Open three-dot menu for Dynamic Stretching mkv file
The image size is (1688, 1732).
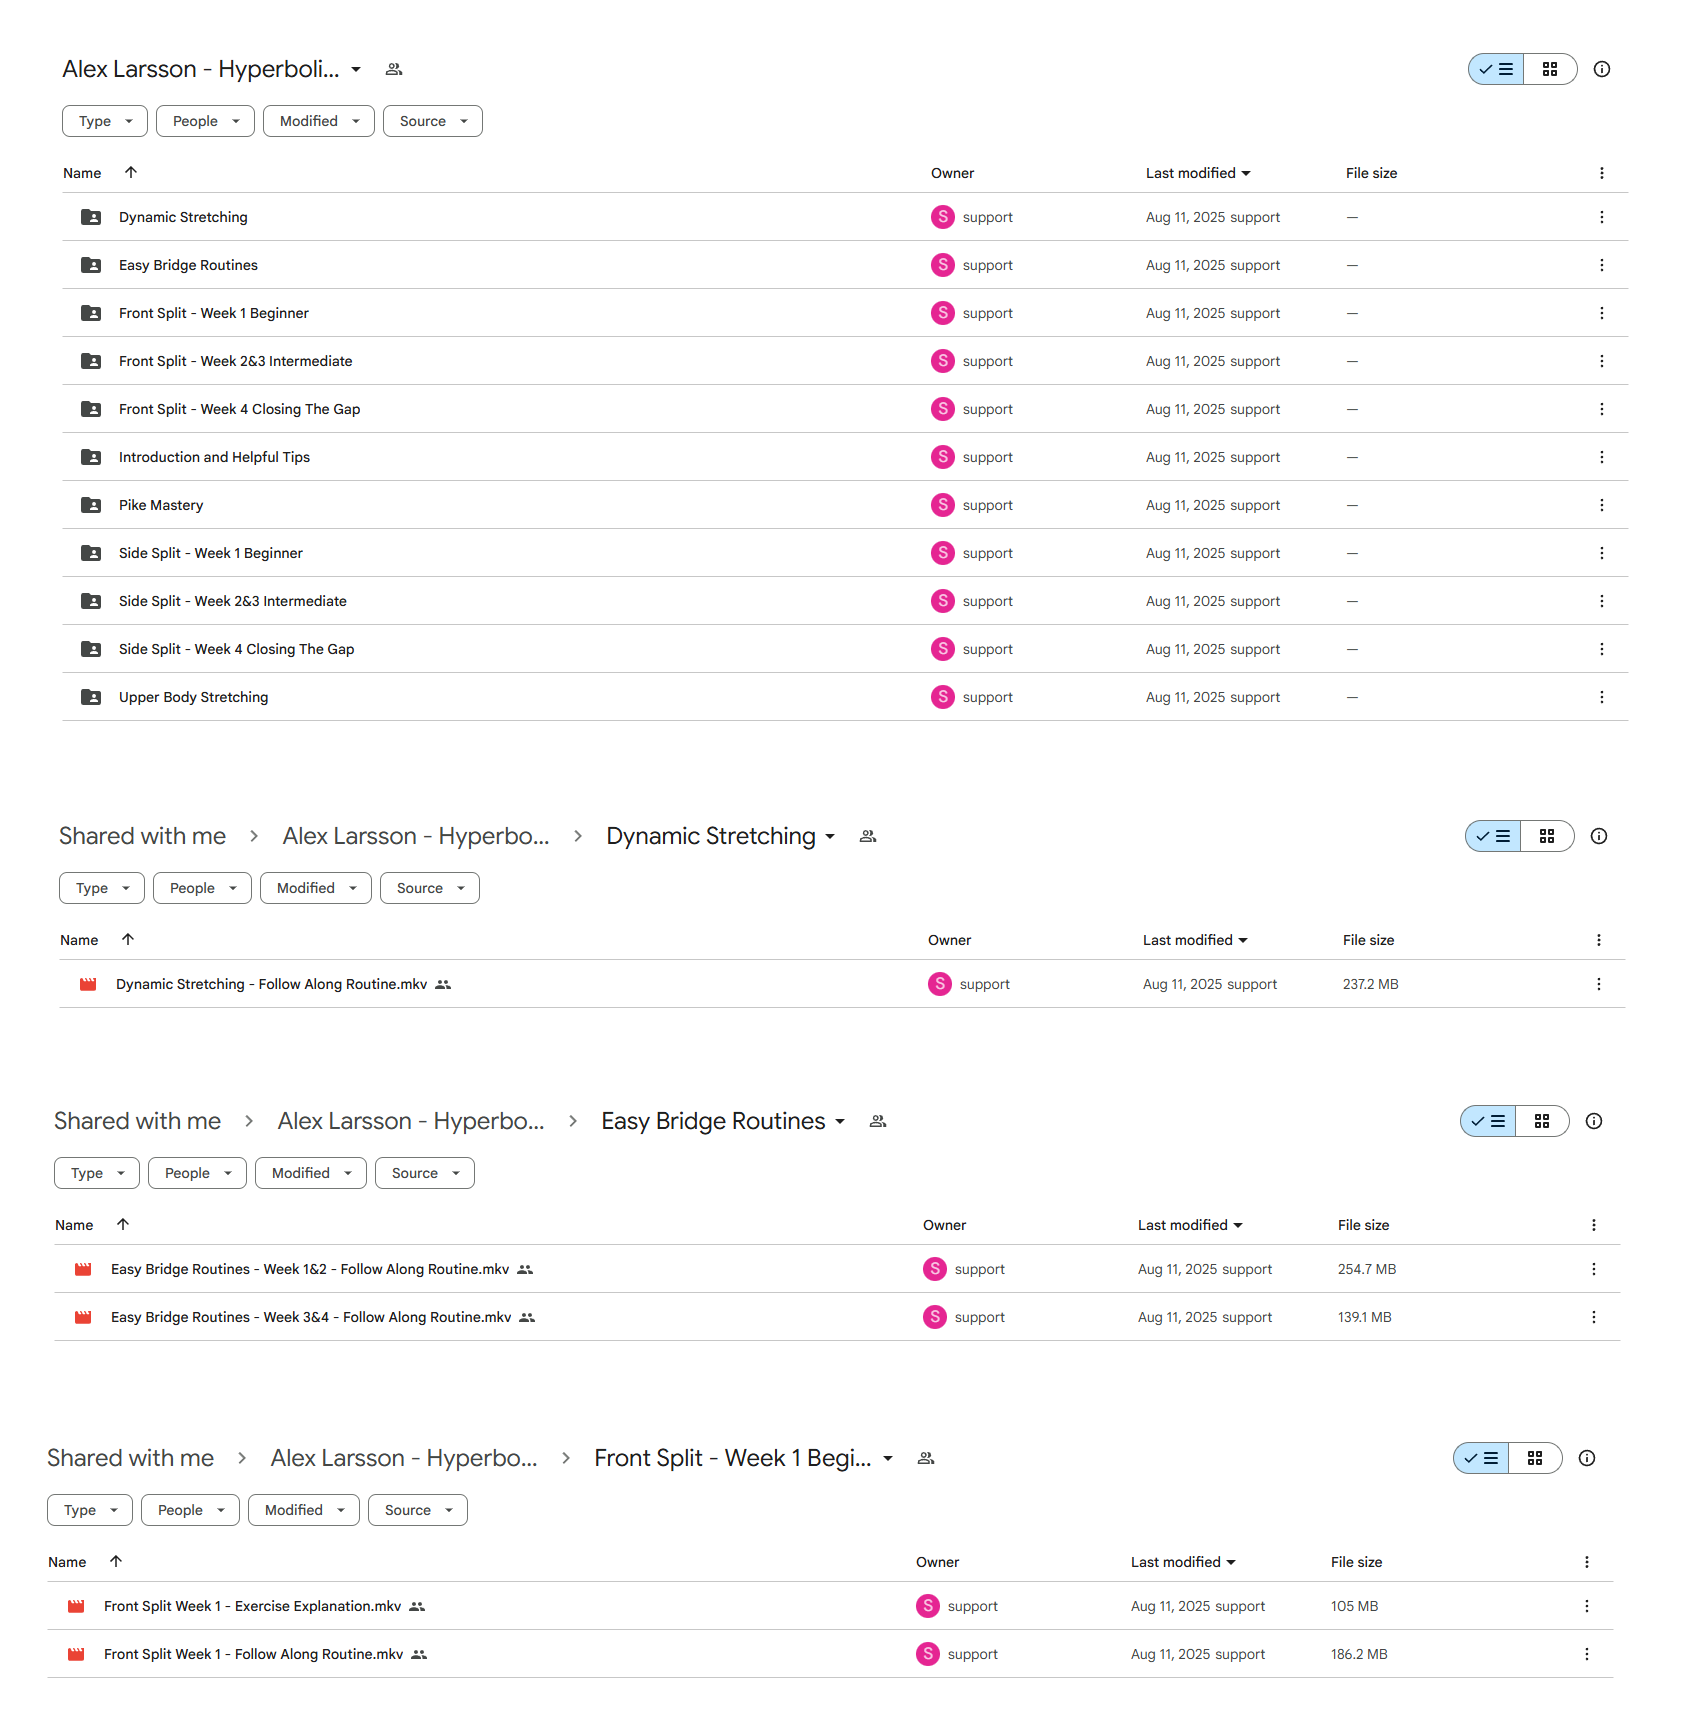pos(1598,984)
